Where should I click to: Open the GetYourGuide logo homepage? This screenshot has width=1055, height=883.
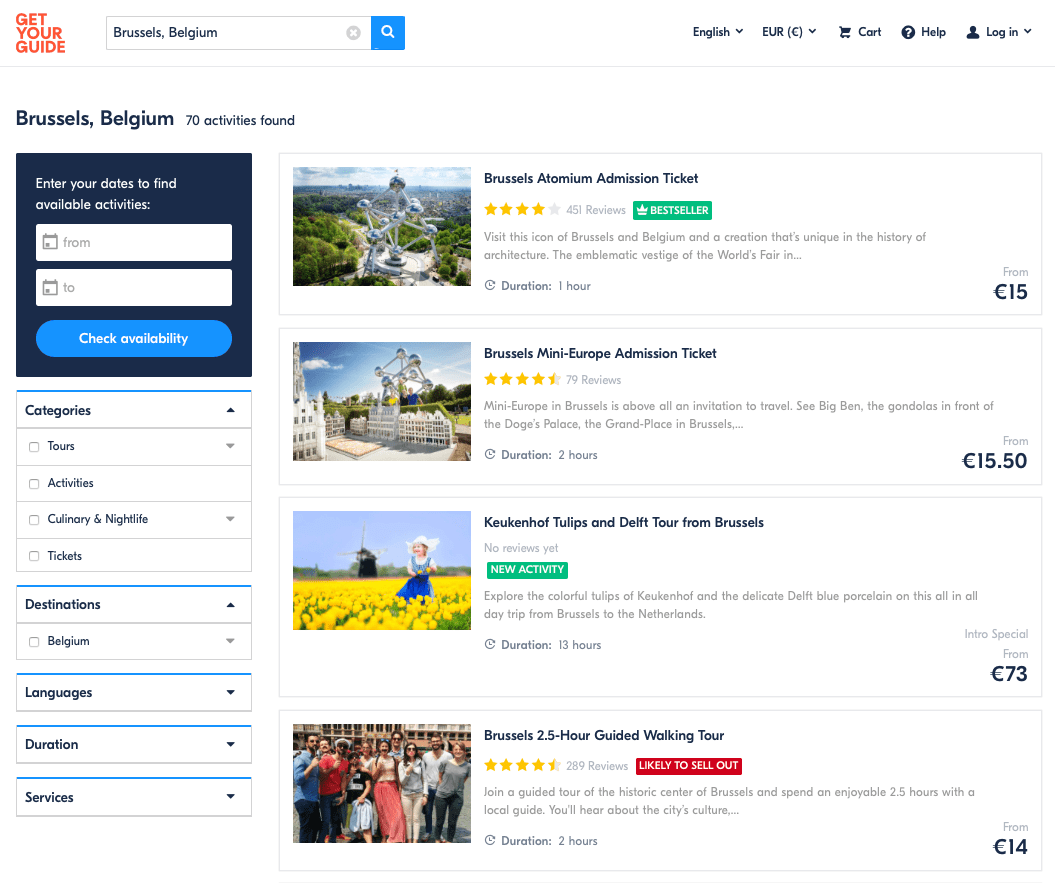[40, 33]
